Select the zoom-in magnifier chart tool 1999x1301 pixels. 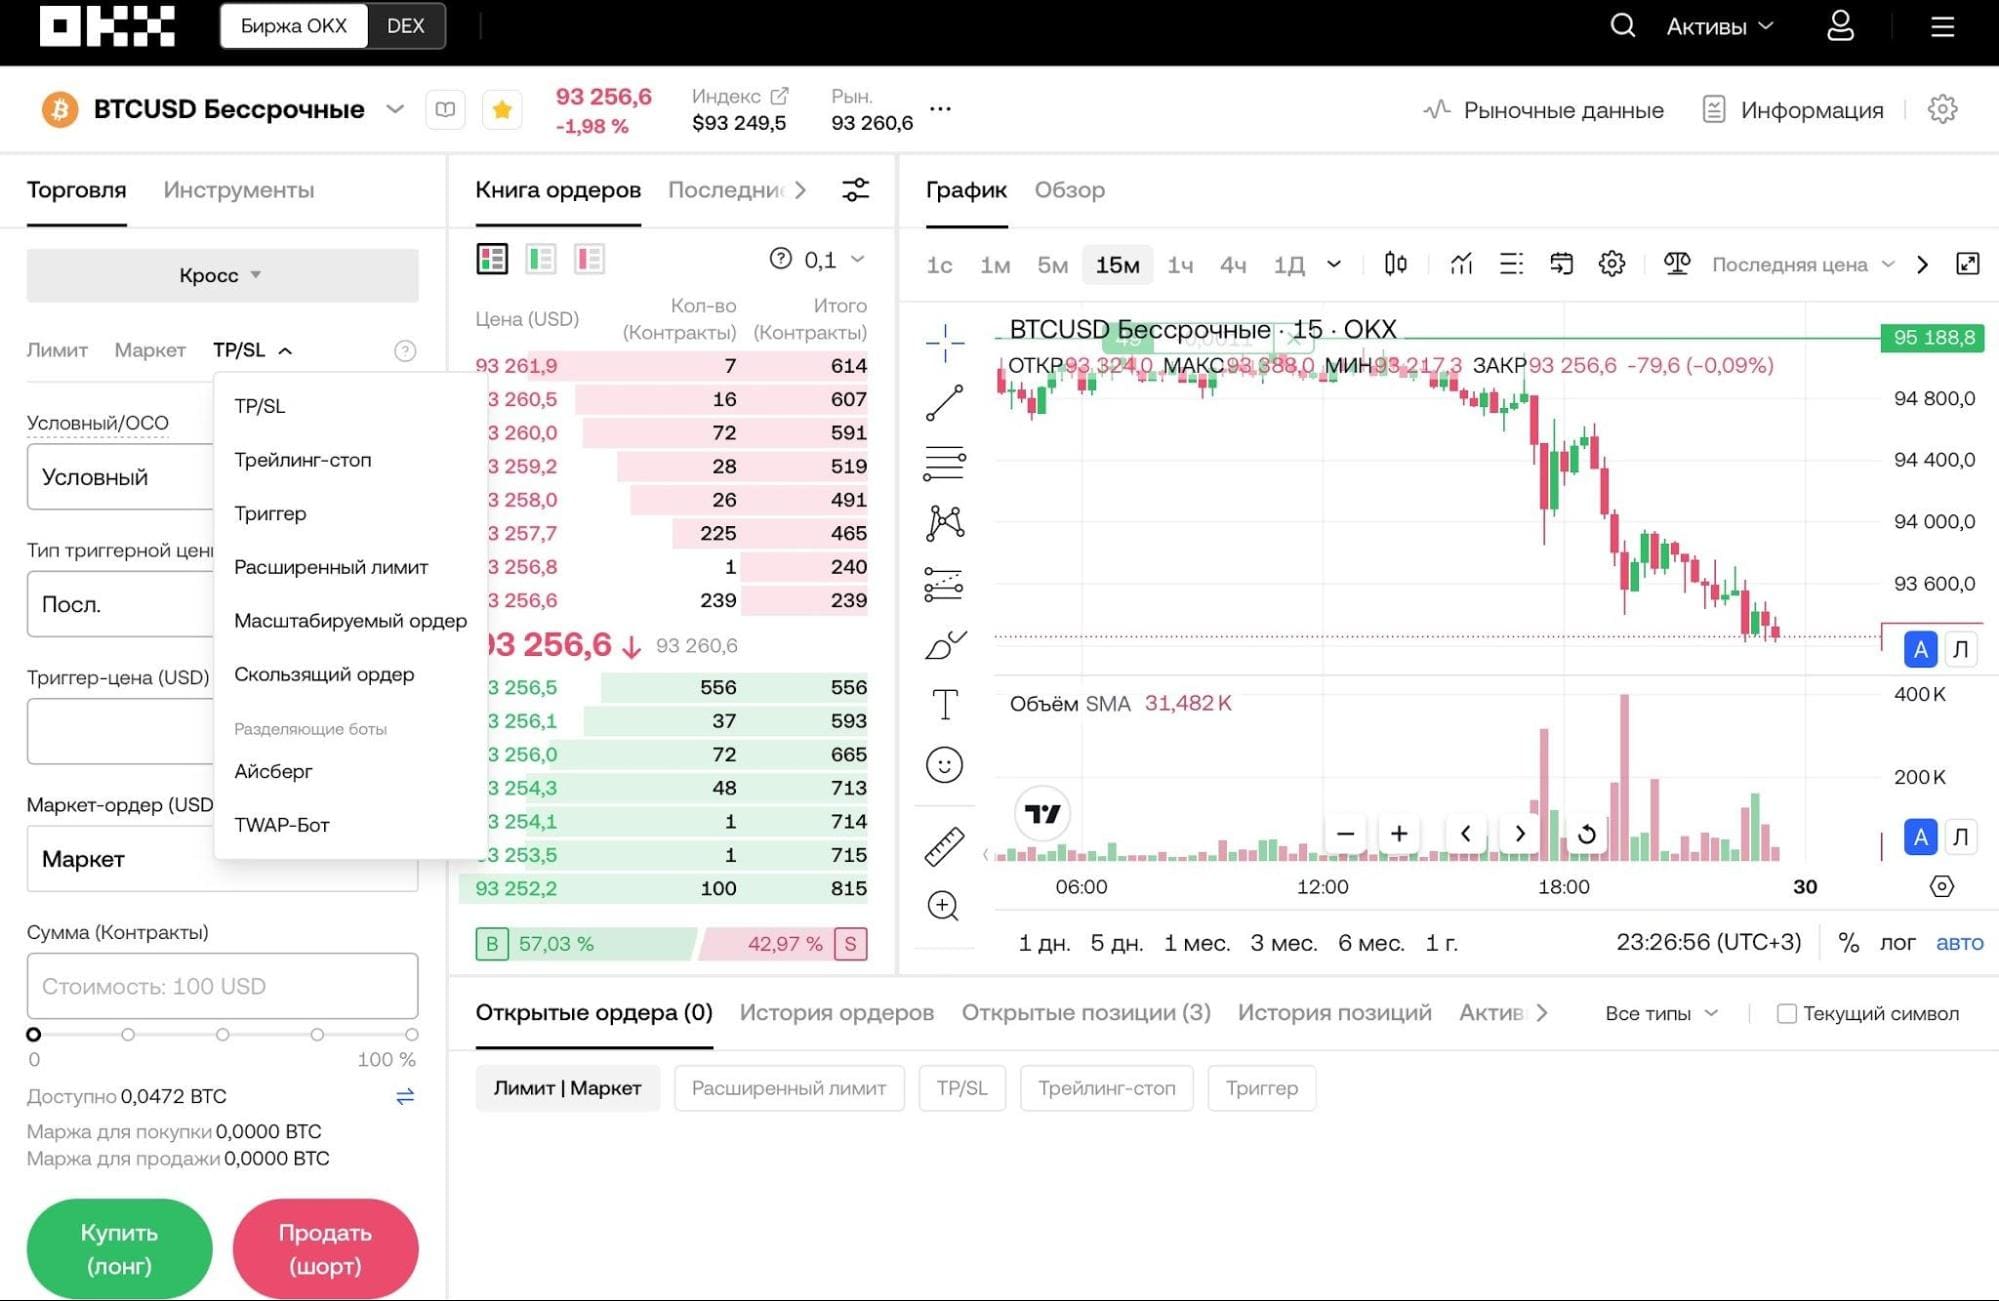point(944,906)
